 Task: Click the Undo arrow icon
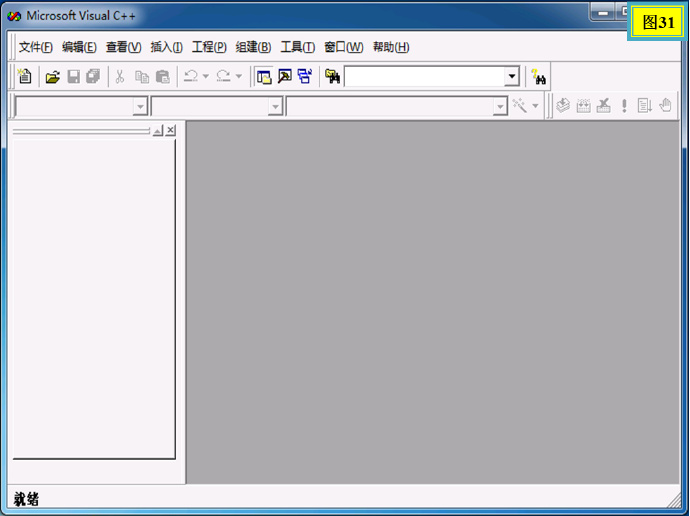[x=191, y=77]
